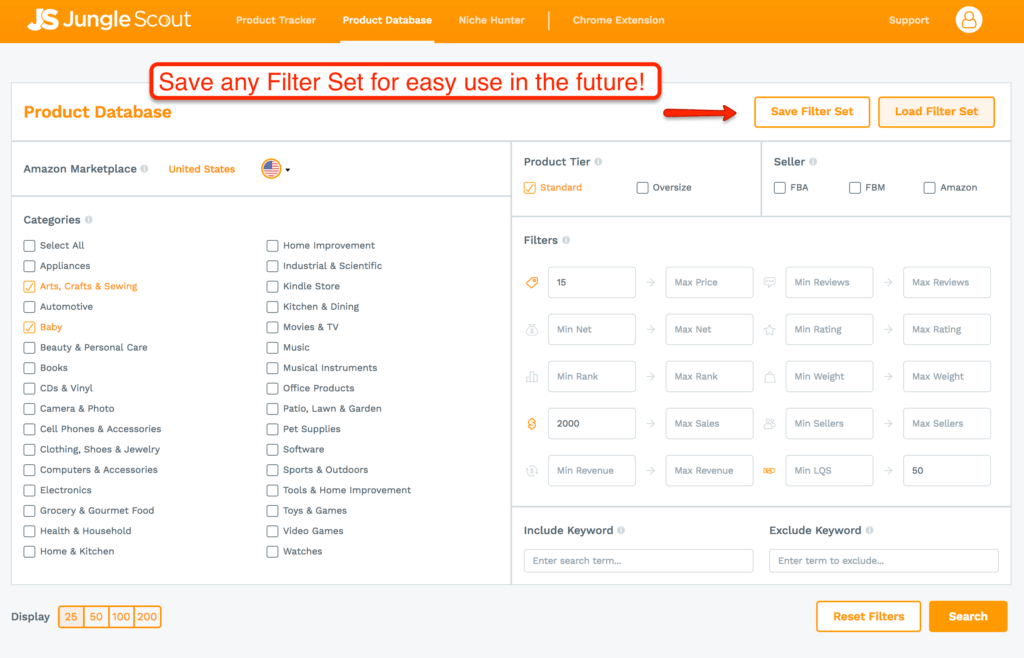Click the Save Filter Set button
This screenshot has width=1024, height=658.
pos(812,112)
